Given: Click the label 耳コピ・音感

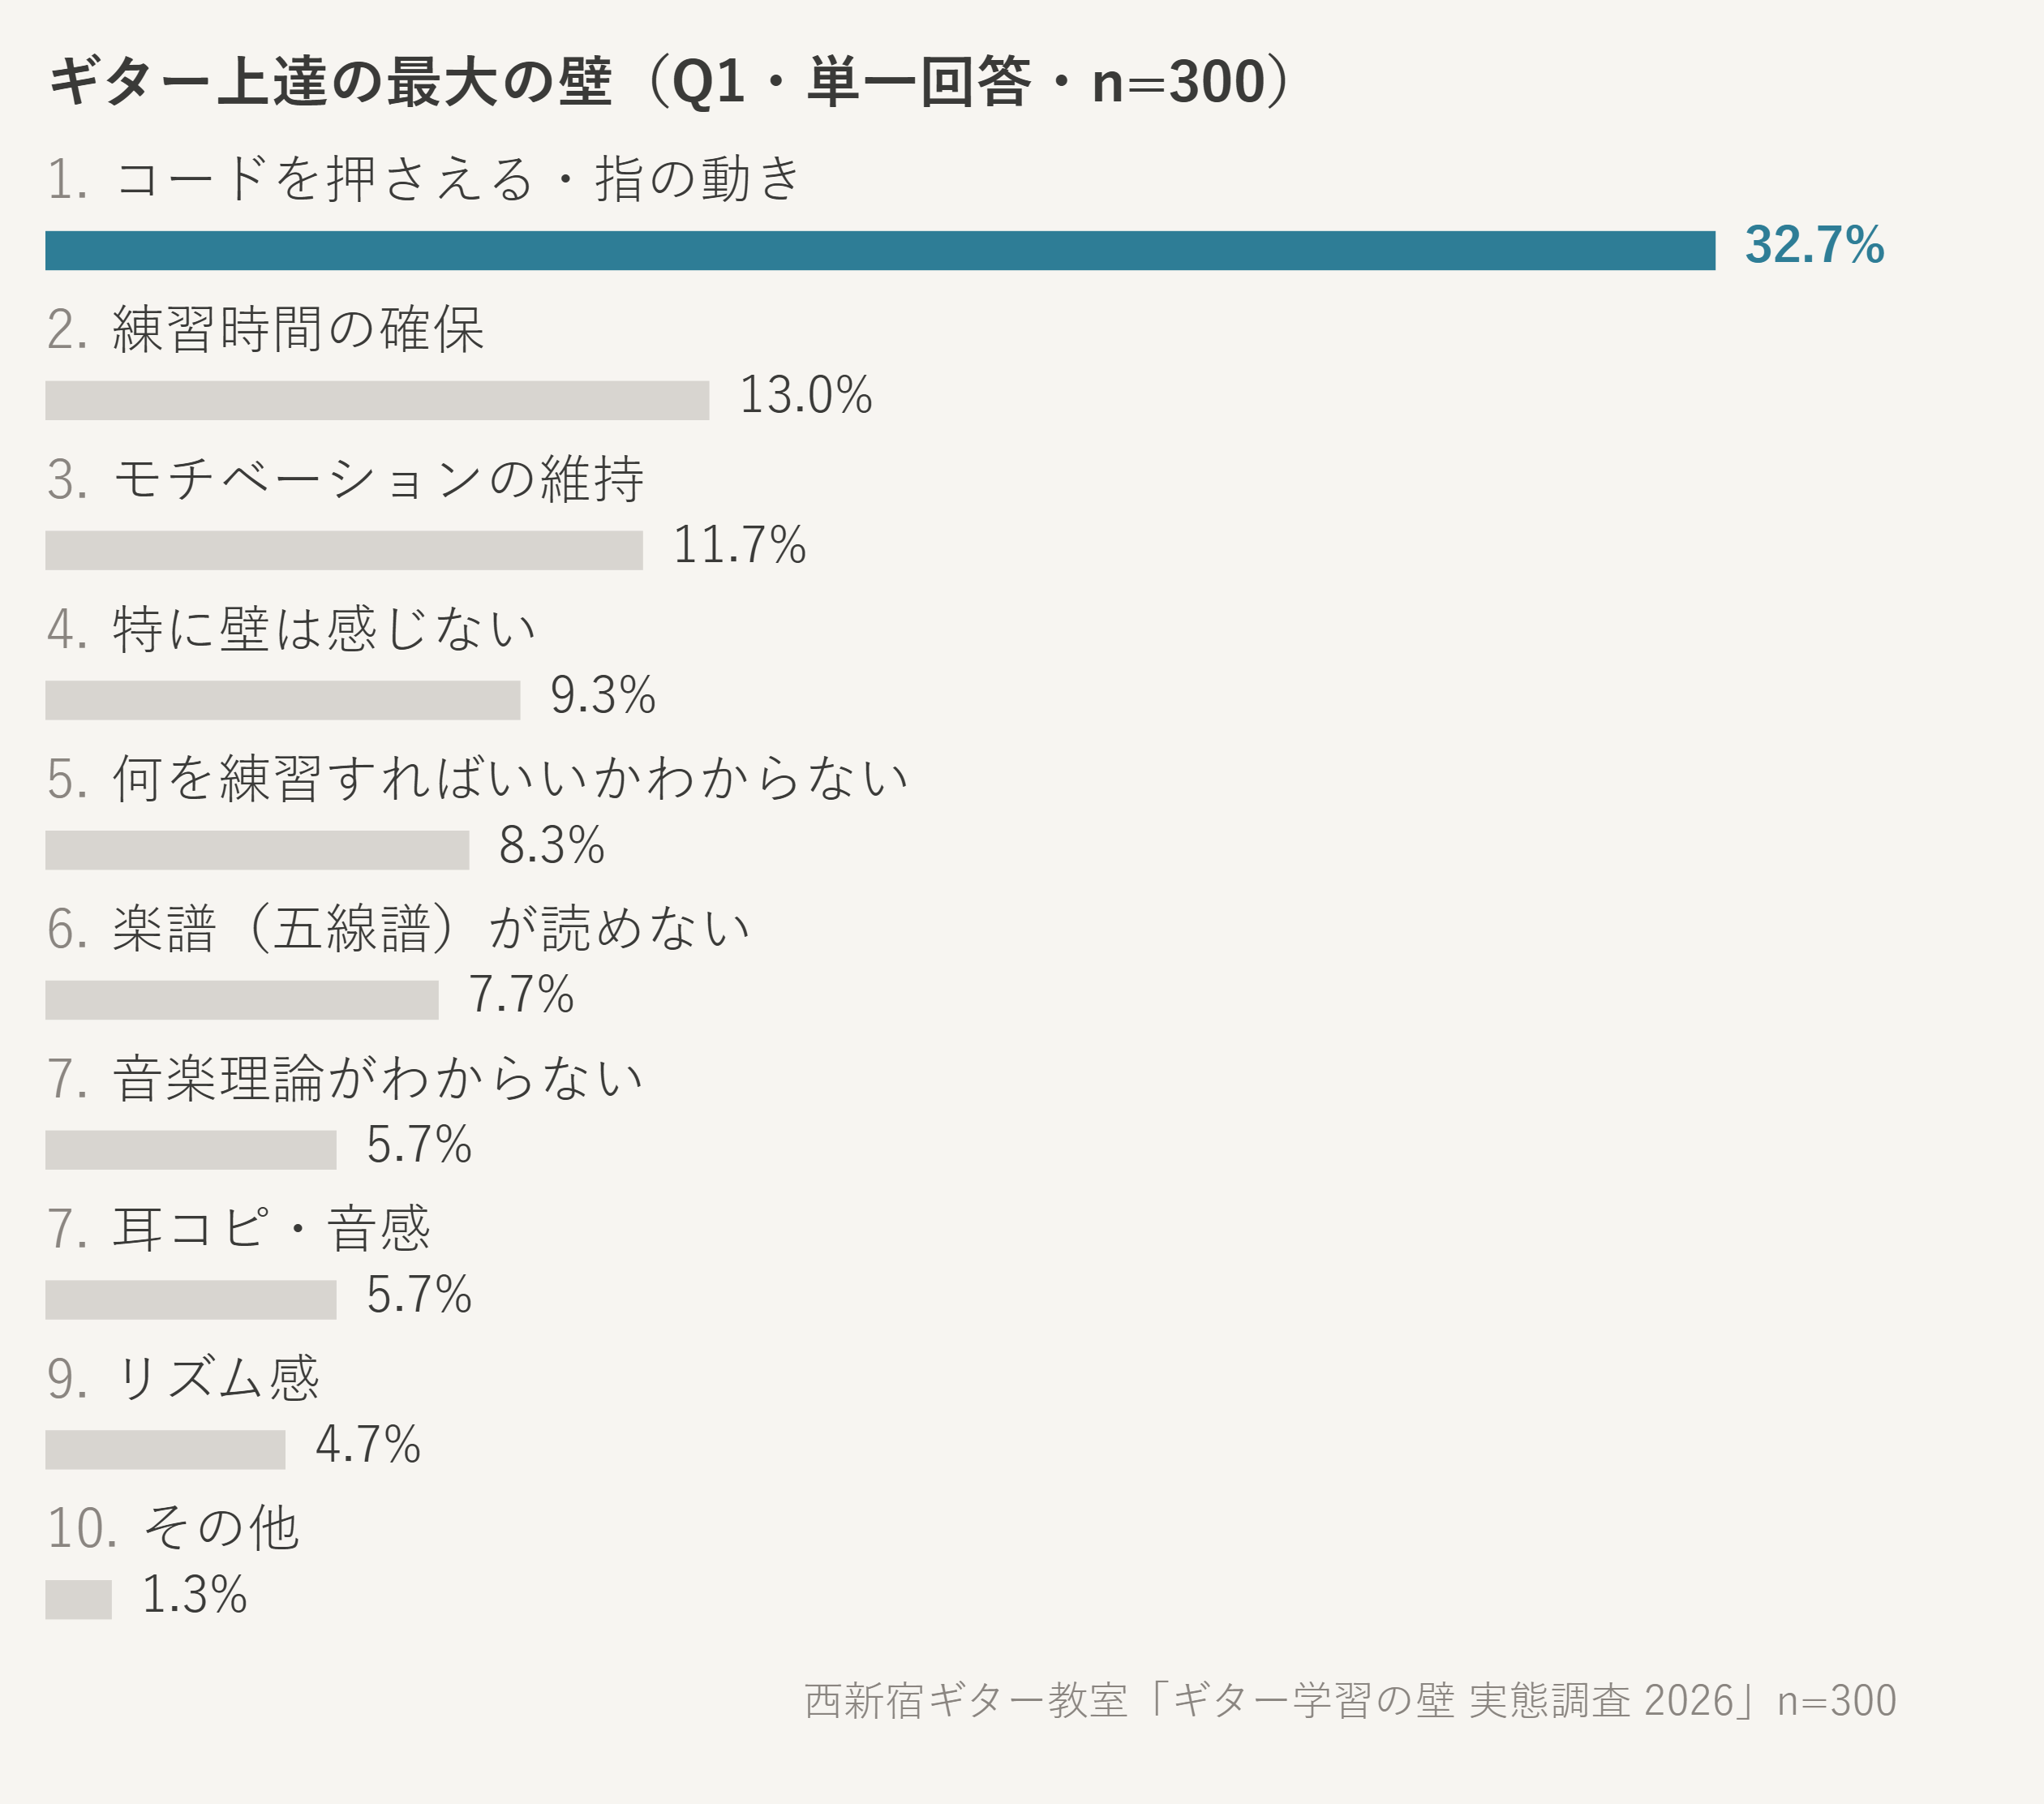Looking at the screenshot, I should (x=272, y=1229).
